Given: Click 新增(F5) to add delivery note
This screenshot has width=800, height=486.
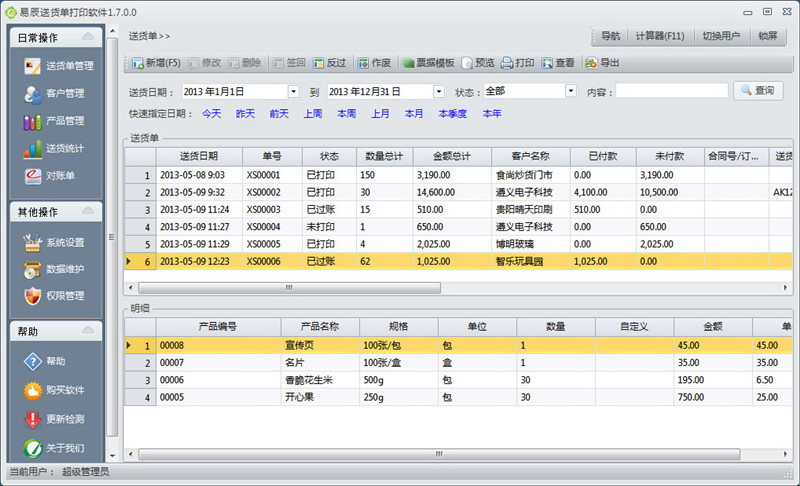Looking at the screenshot, I should coord(154,62).
